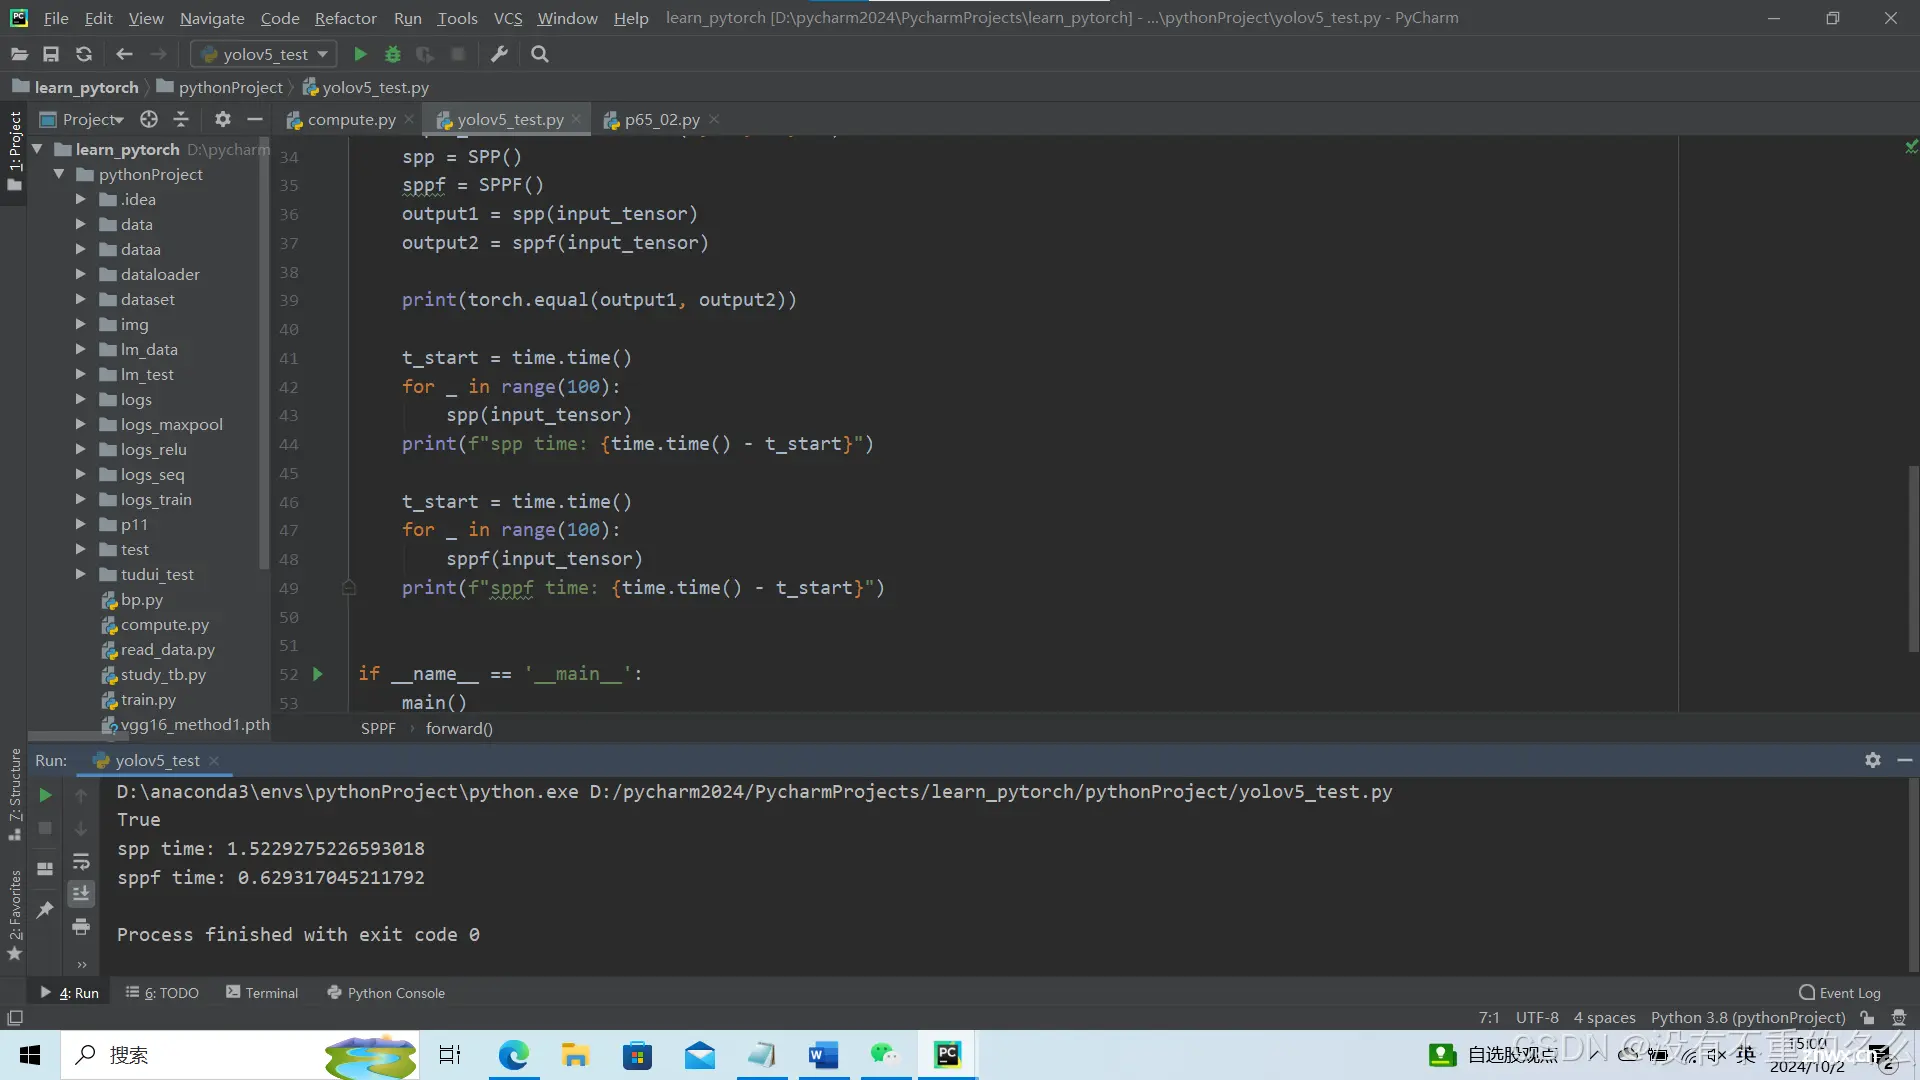The width and height of the screenshot is (1920, 1080).
Task: Click the Save All toolbar icon
Action: pos(51,54)
